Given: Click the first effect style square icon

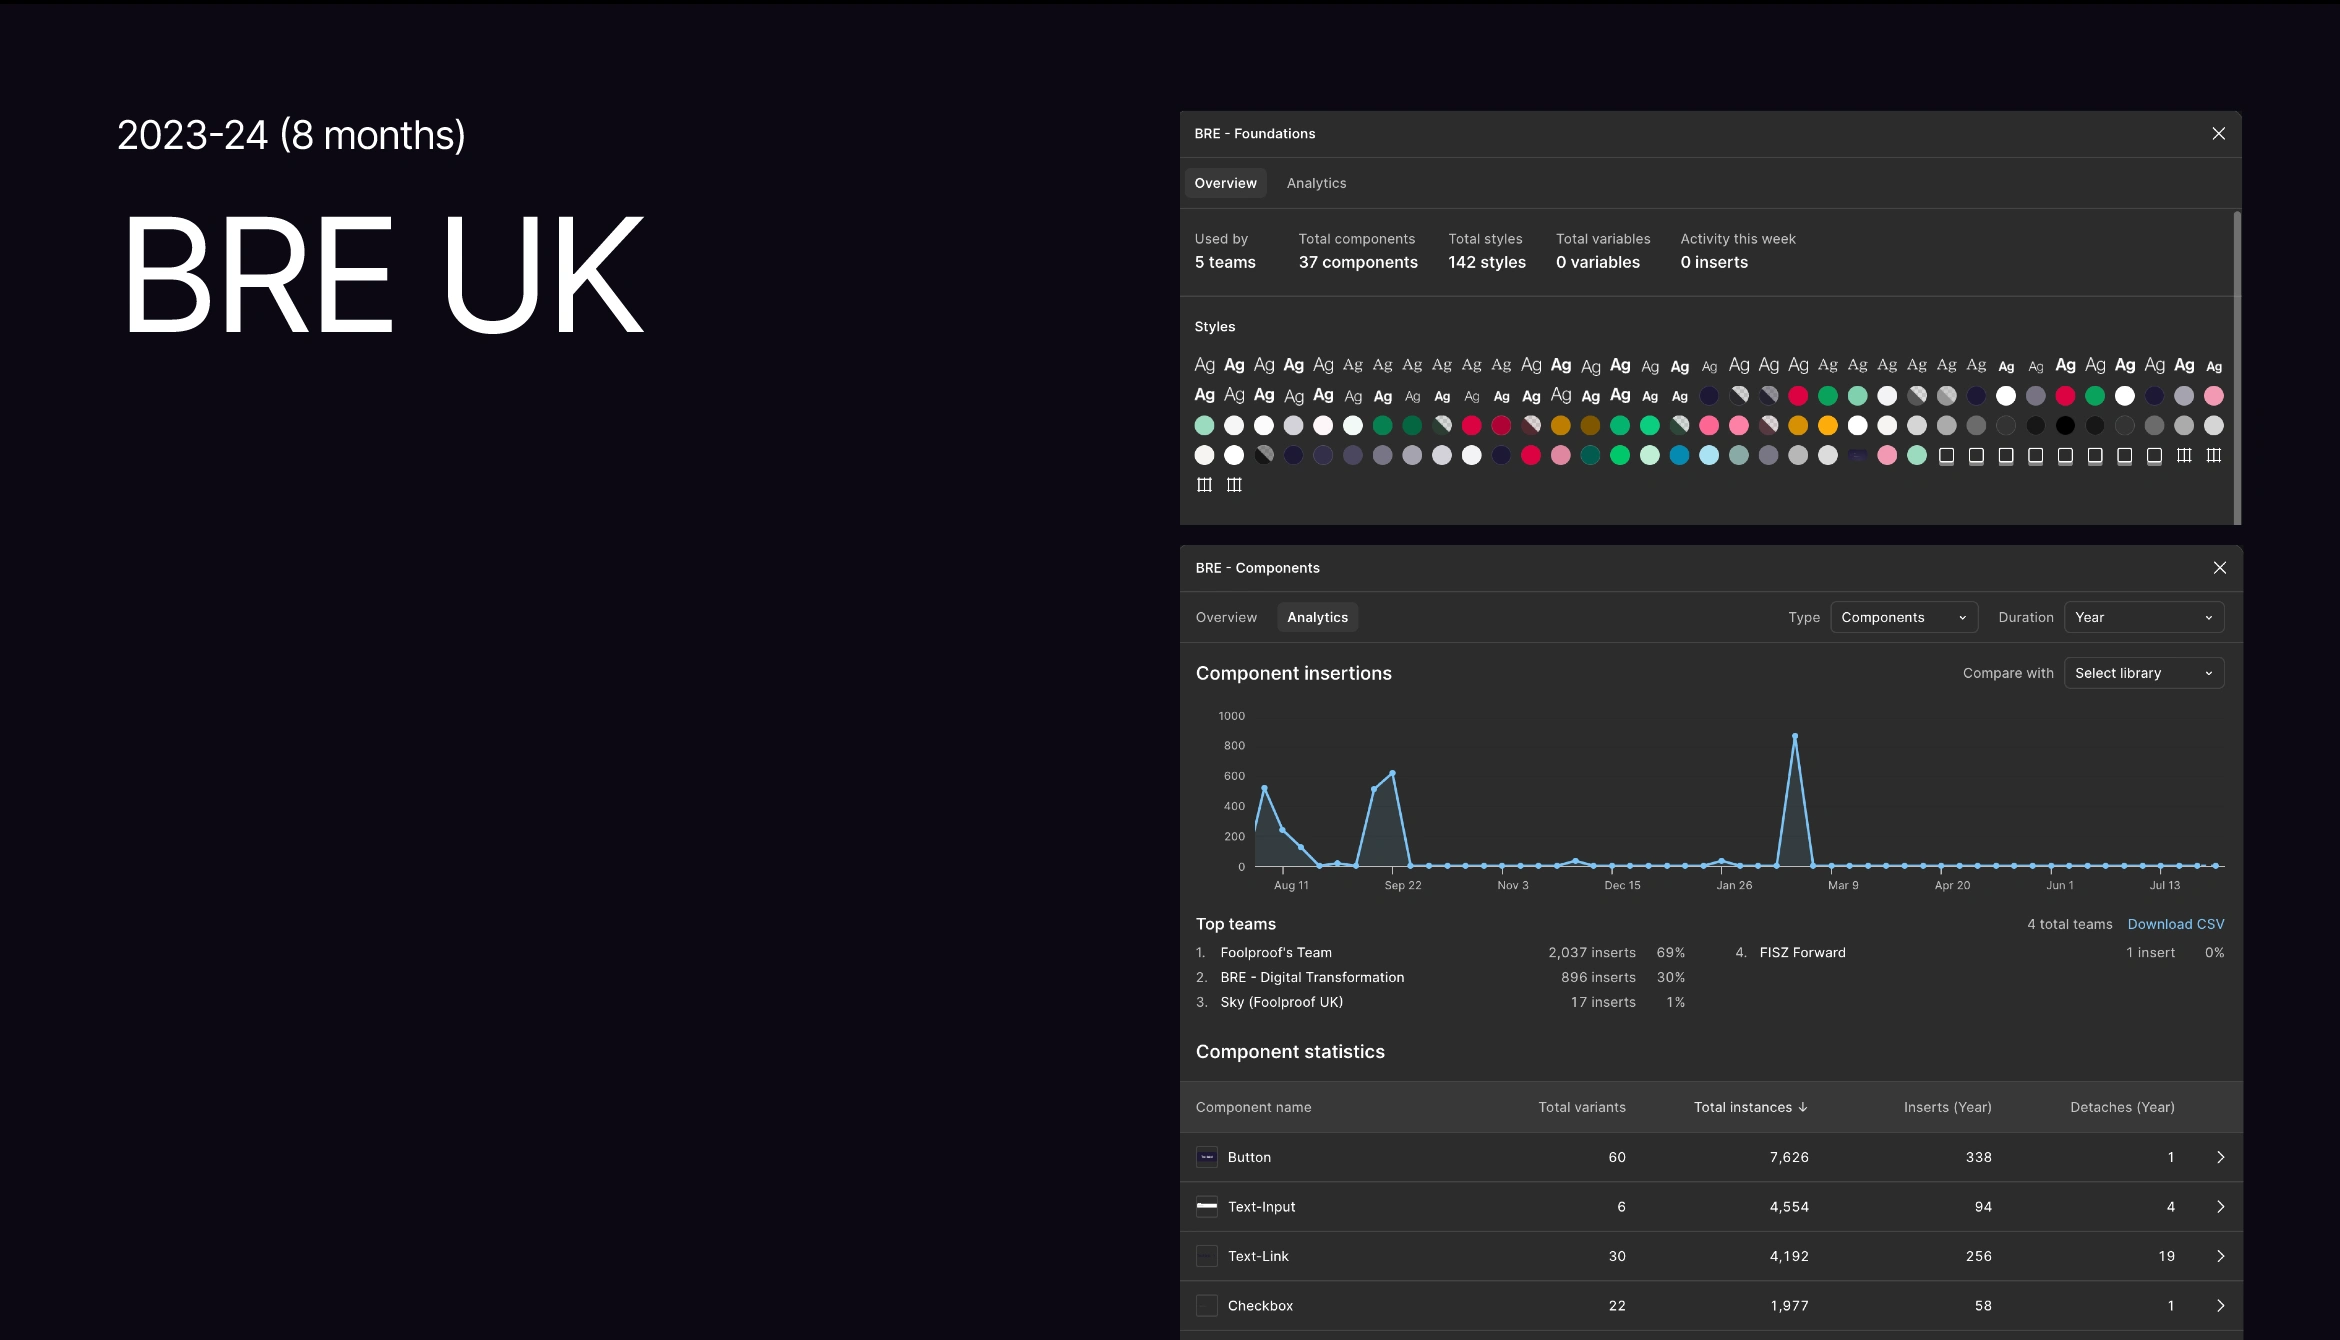Looking at the screenshot, I should [x=1946, y=456].
